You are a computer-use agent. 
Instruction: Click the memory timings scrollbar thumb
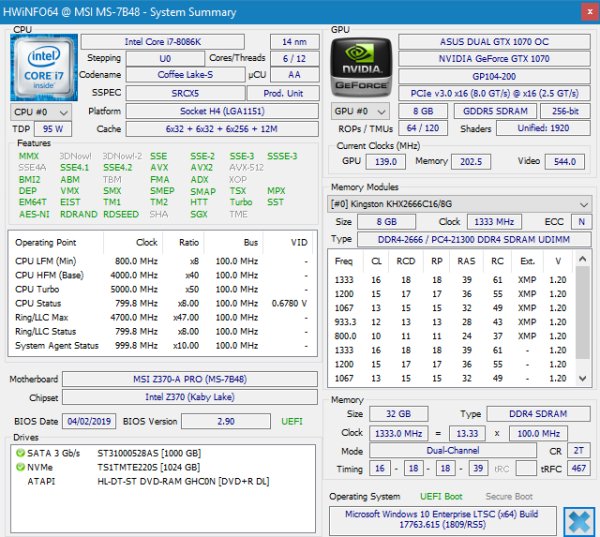(582, 312)
